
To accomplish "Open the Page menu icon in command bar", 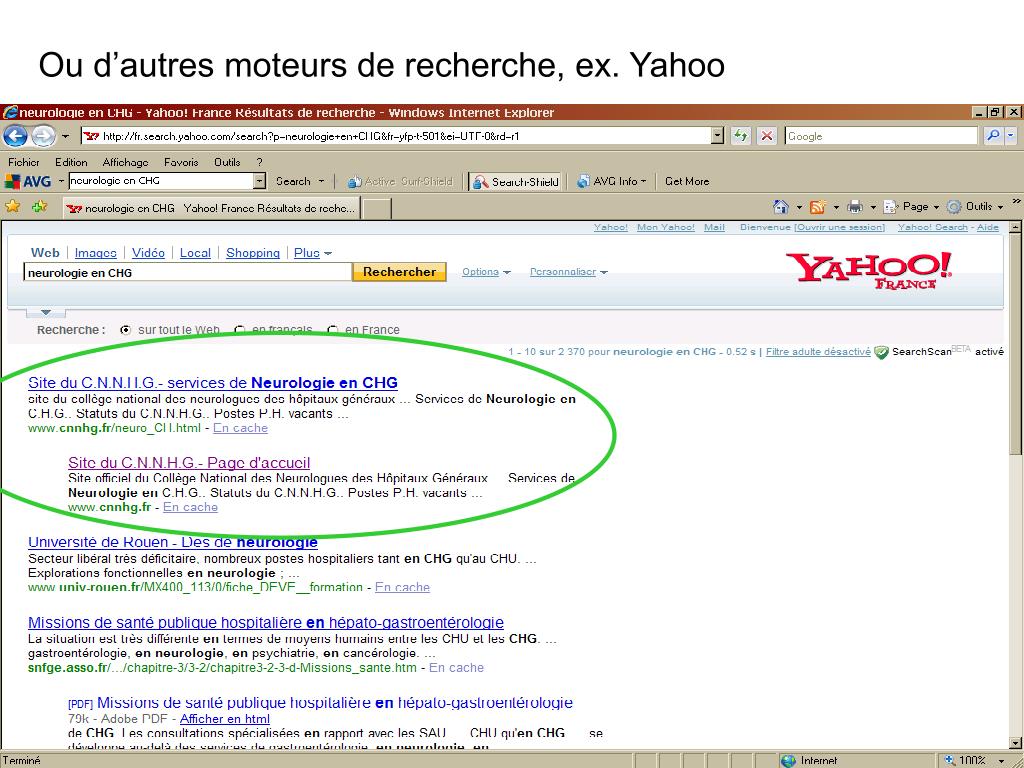I will point(891,207).
